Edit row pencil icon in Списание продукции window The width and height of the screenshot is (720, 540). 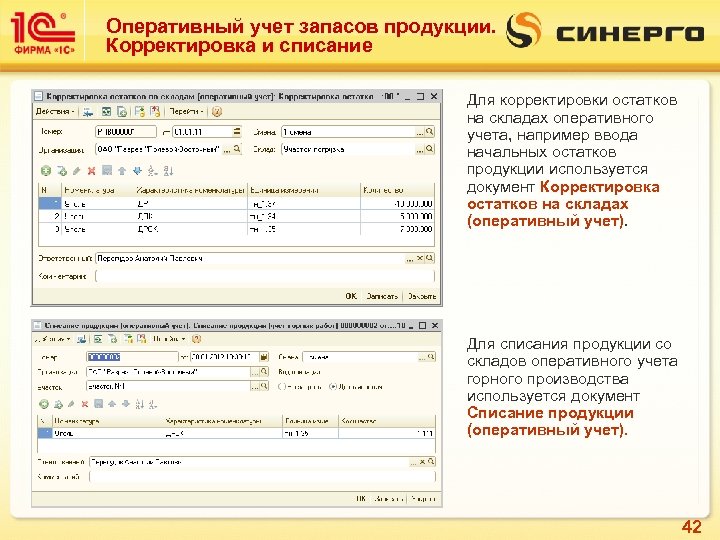(71, 404)
